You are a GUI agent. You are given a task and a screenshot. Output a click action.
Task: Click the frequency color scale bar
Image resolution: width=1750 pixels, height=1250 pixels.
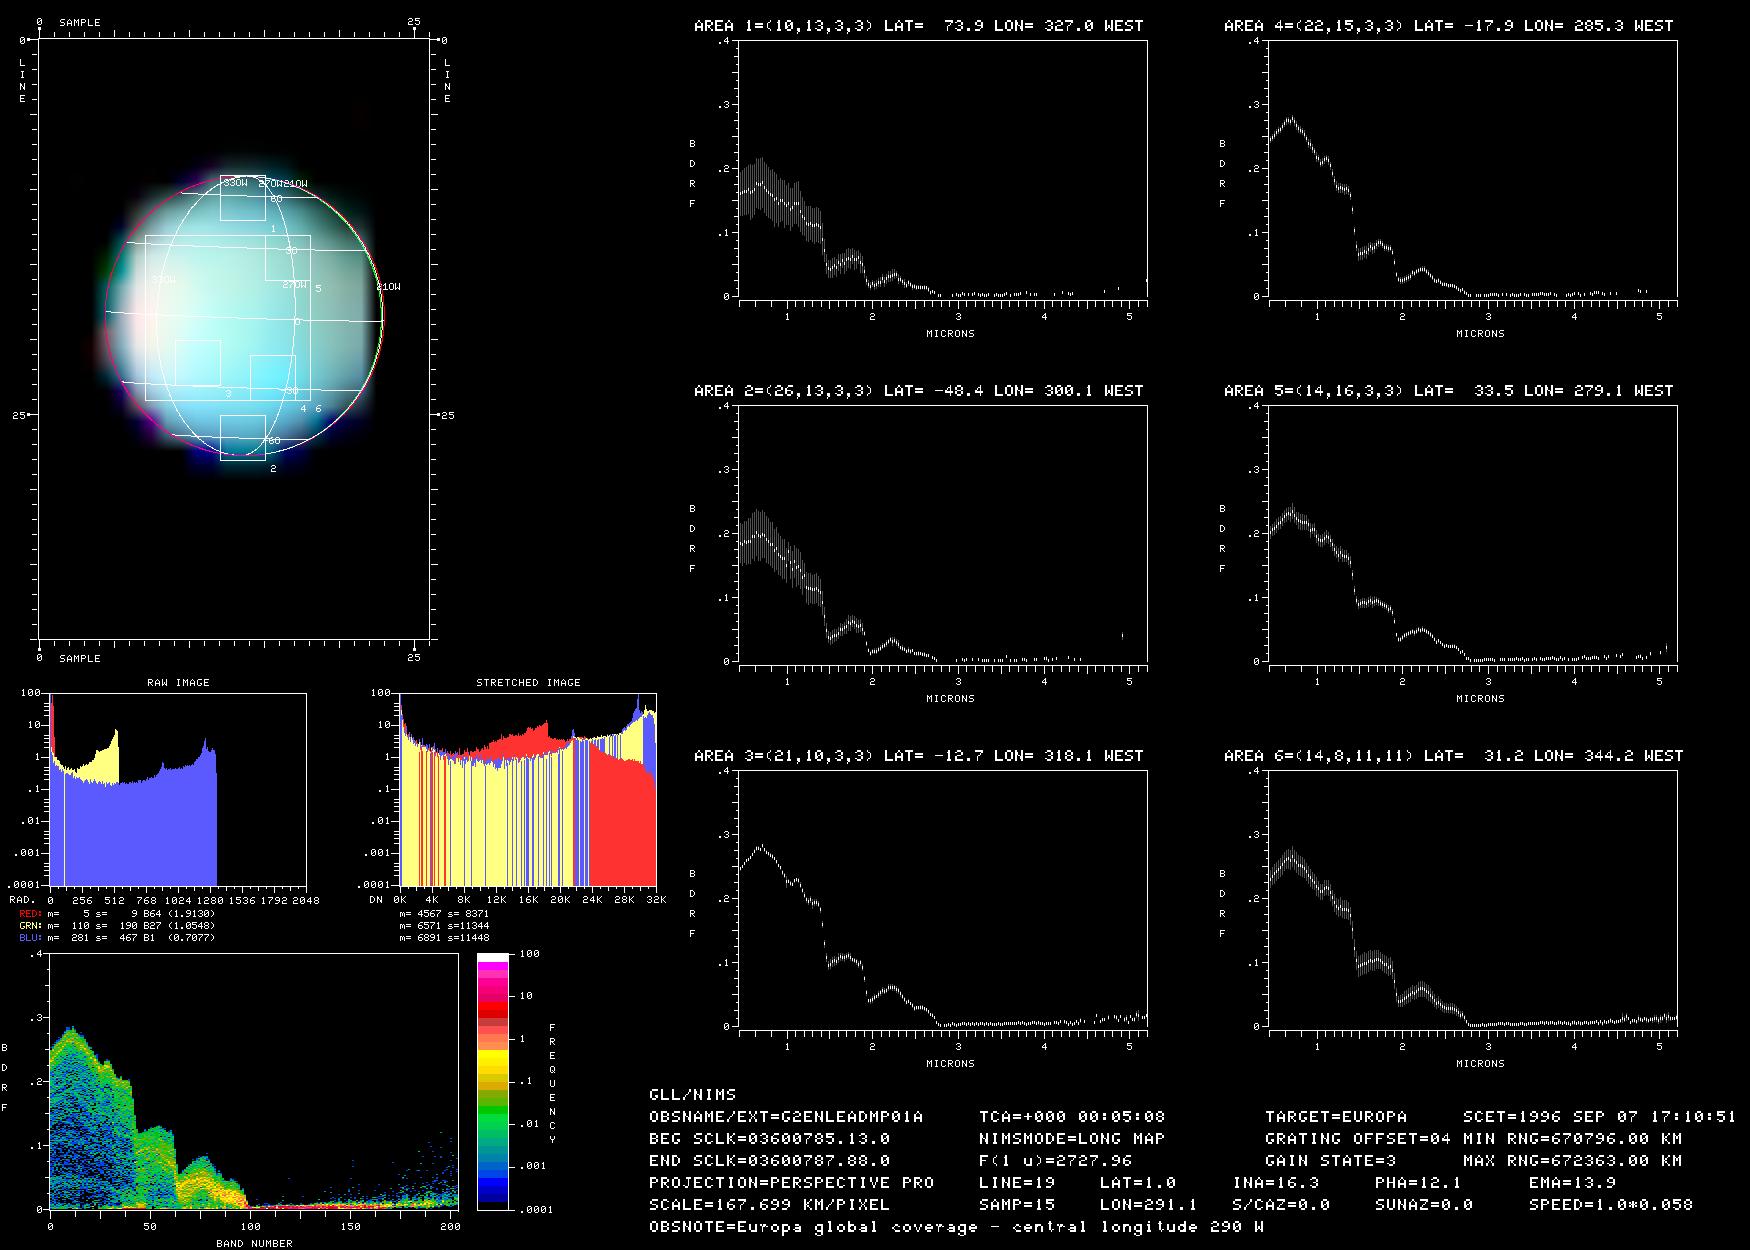coord(494,1081)
